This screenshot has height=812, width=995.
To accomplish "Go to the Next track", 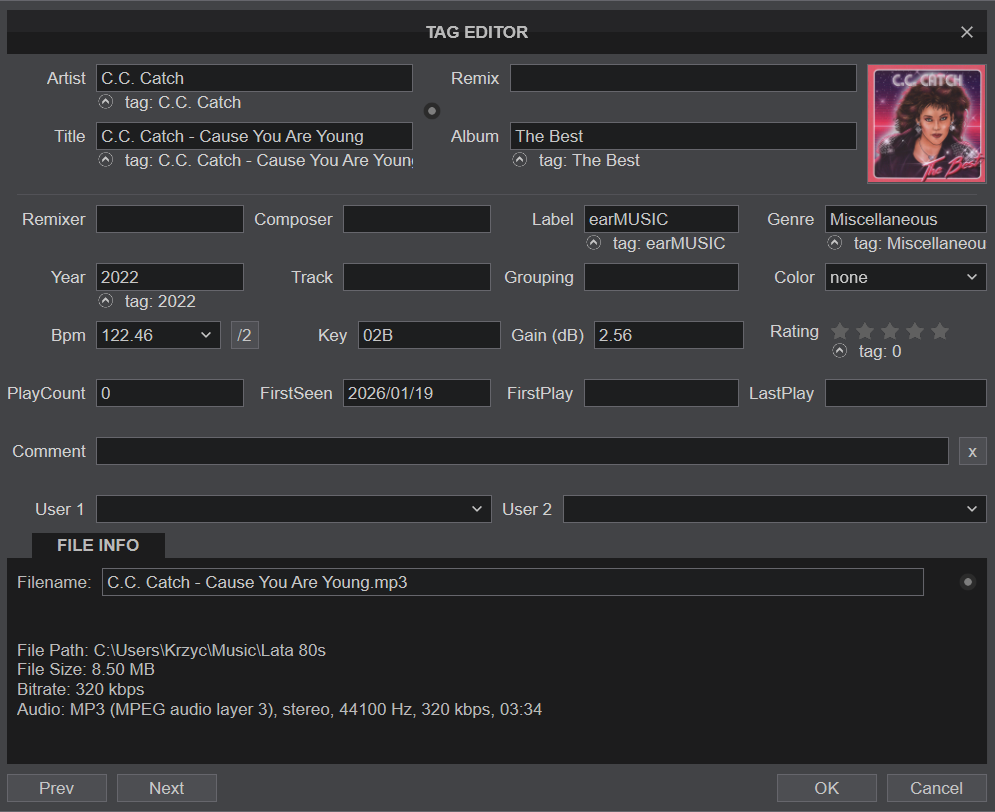I will [166, 788].
